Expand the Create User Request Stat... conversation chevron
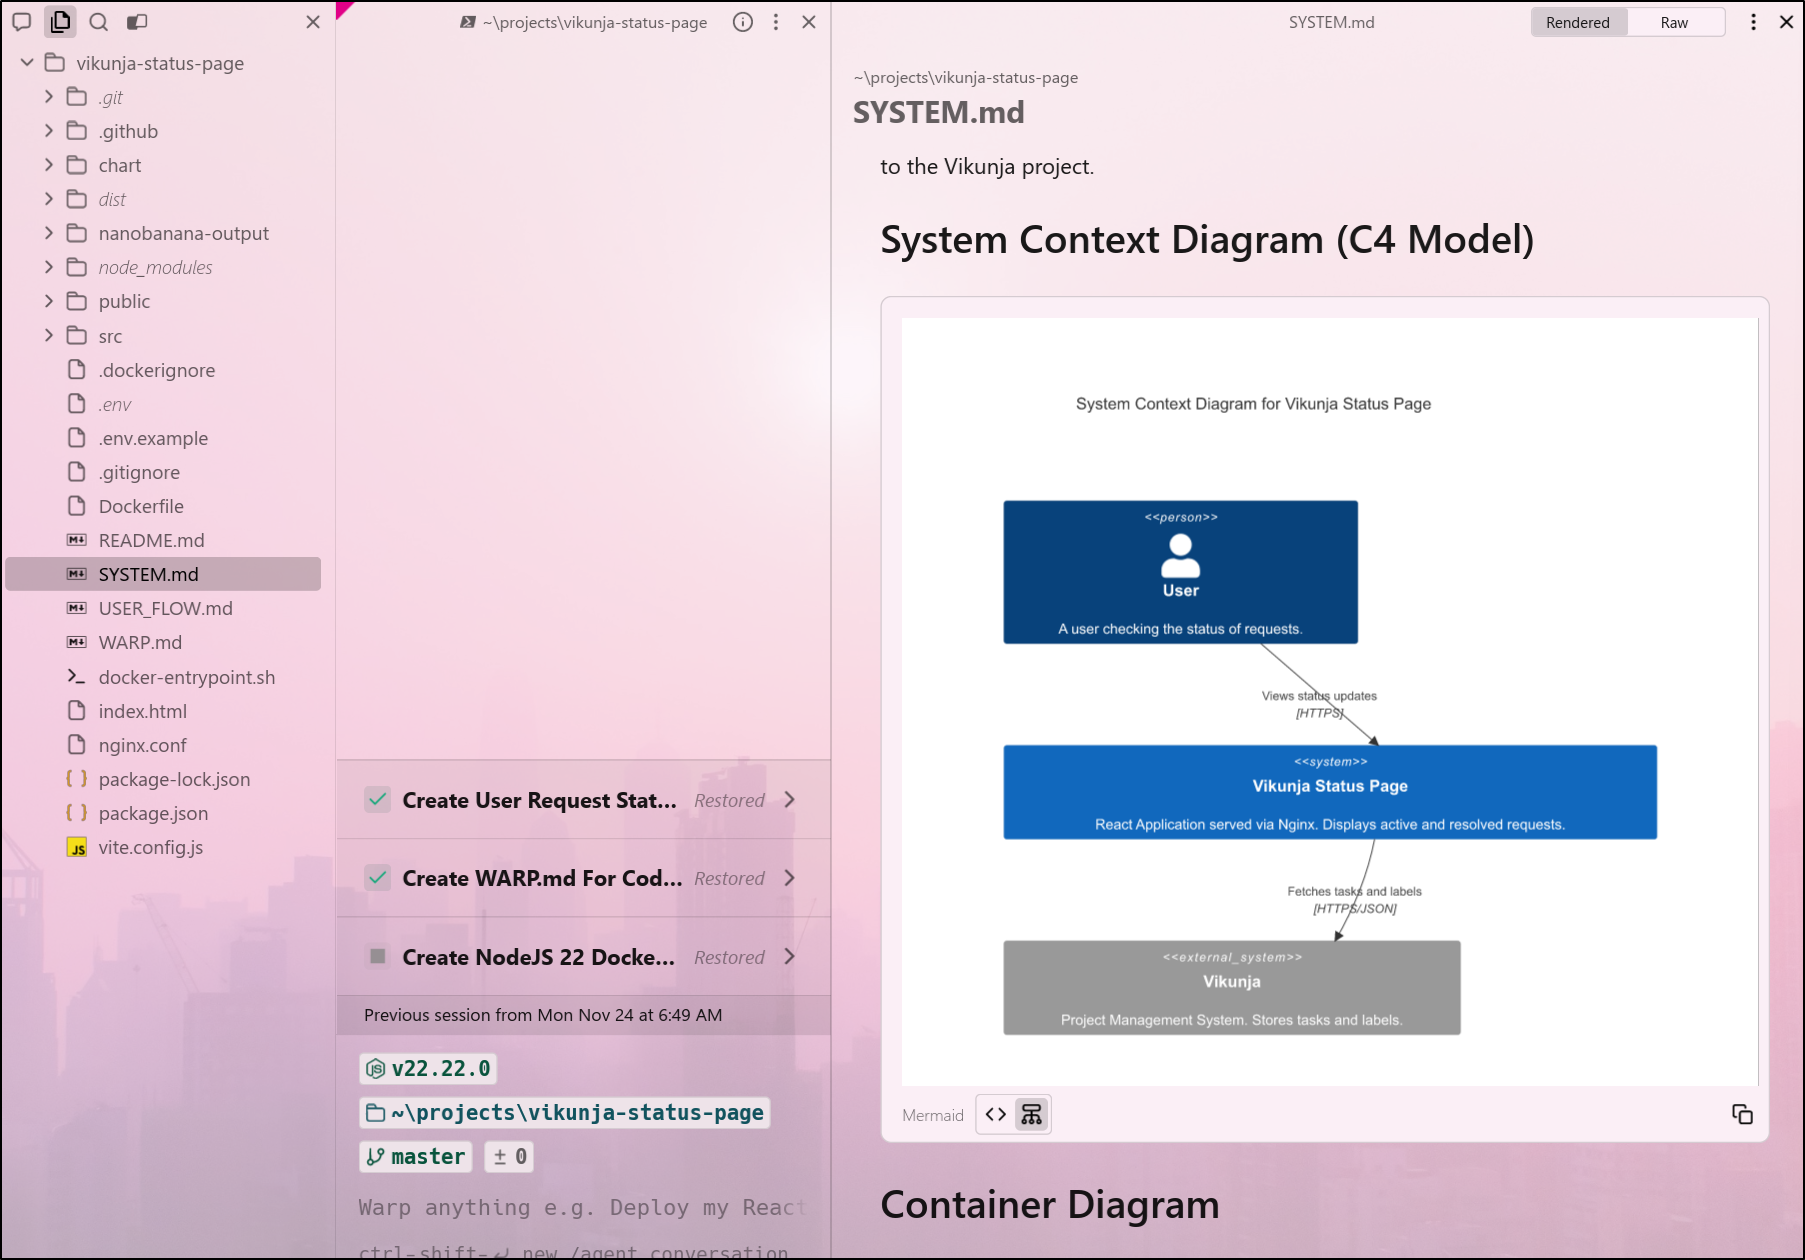The width and height of the screenshot is (1805, 1260). (790, 800)
